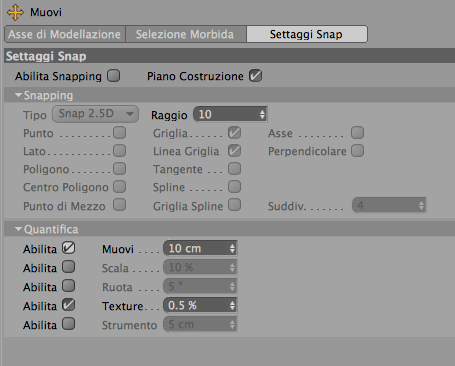
Task: Collapse the Snapping section triangle
Action: click(18, 95)
